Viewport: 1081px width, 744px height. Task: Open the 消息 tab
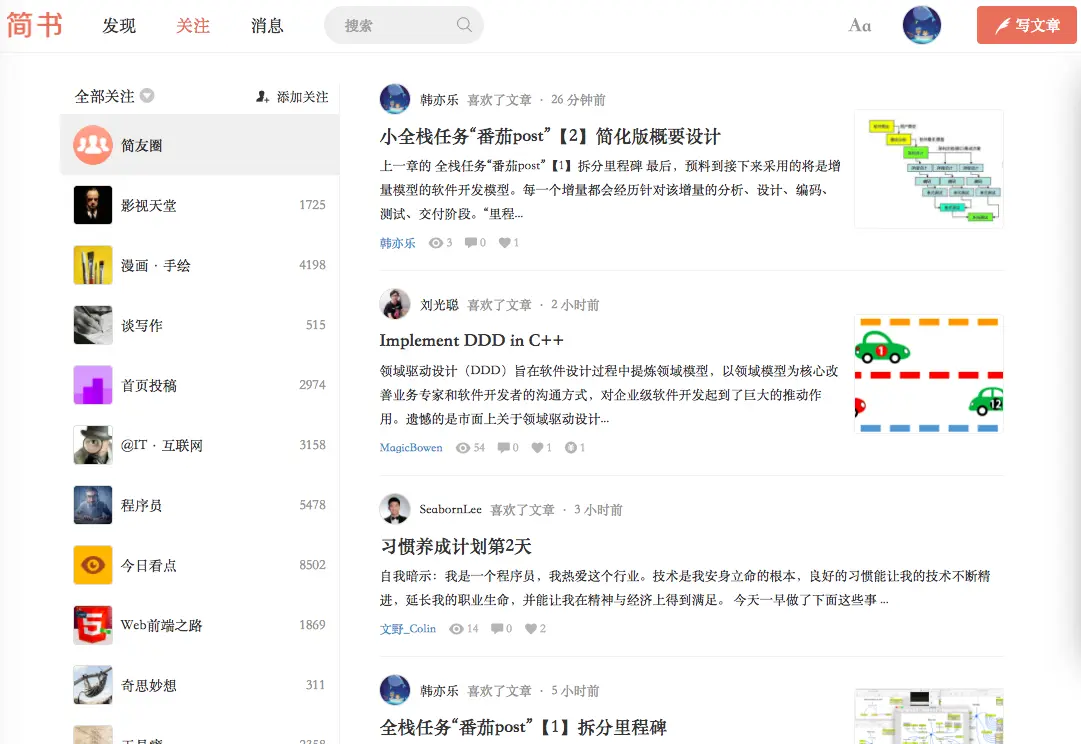tap(267, 26)
